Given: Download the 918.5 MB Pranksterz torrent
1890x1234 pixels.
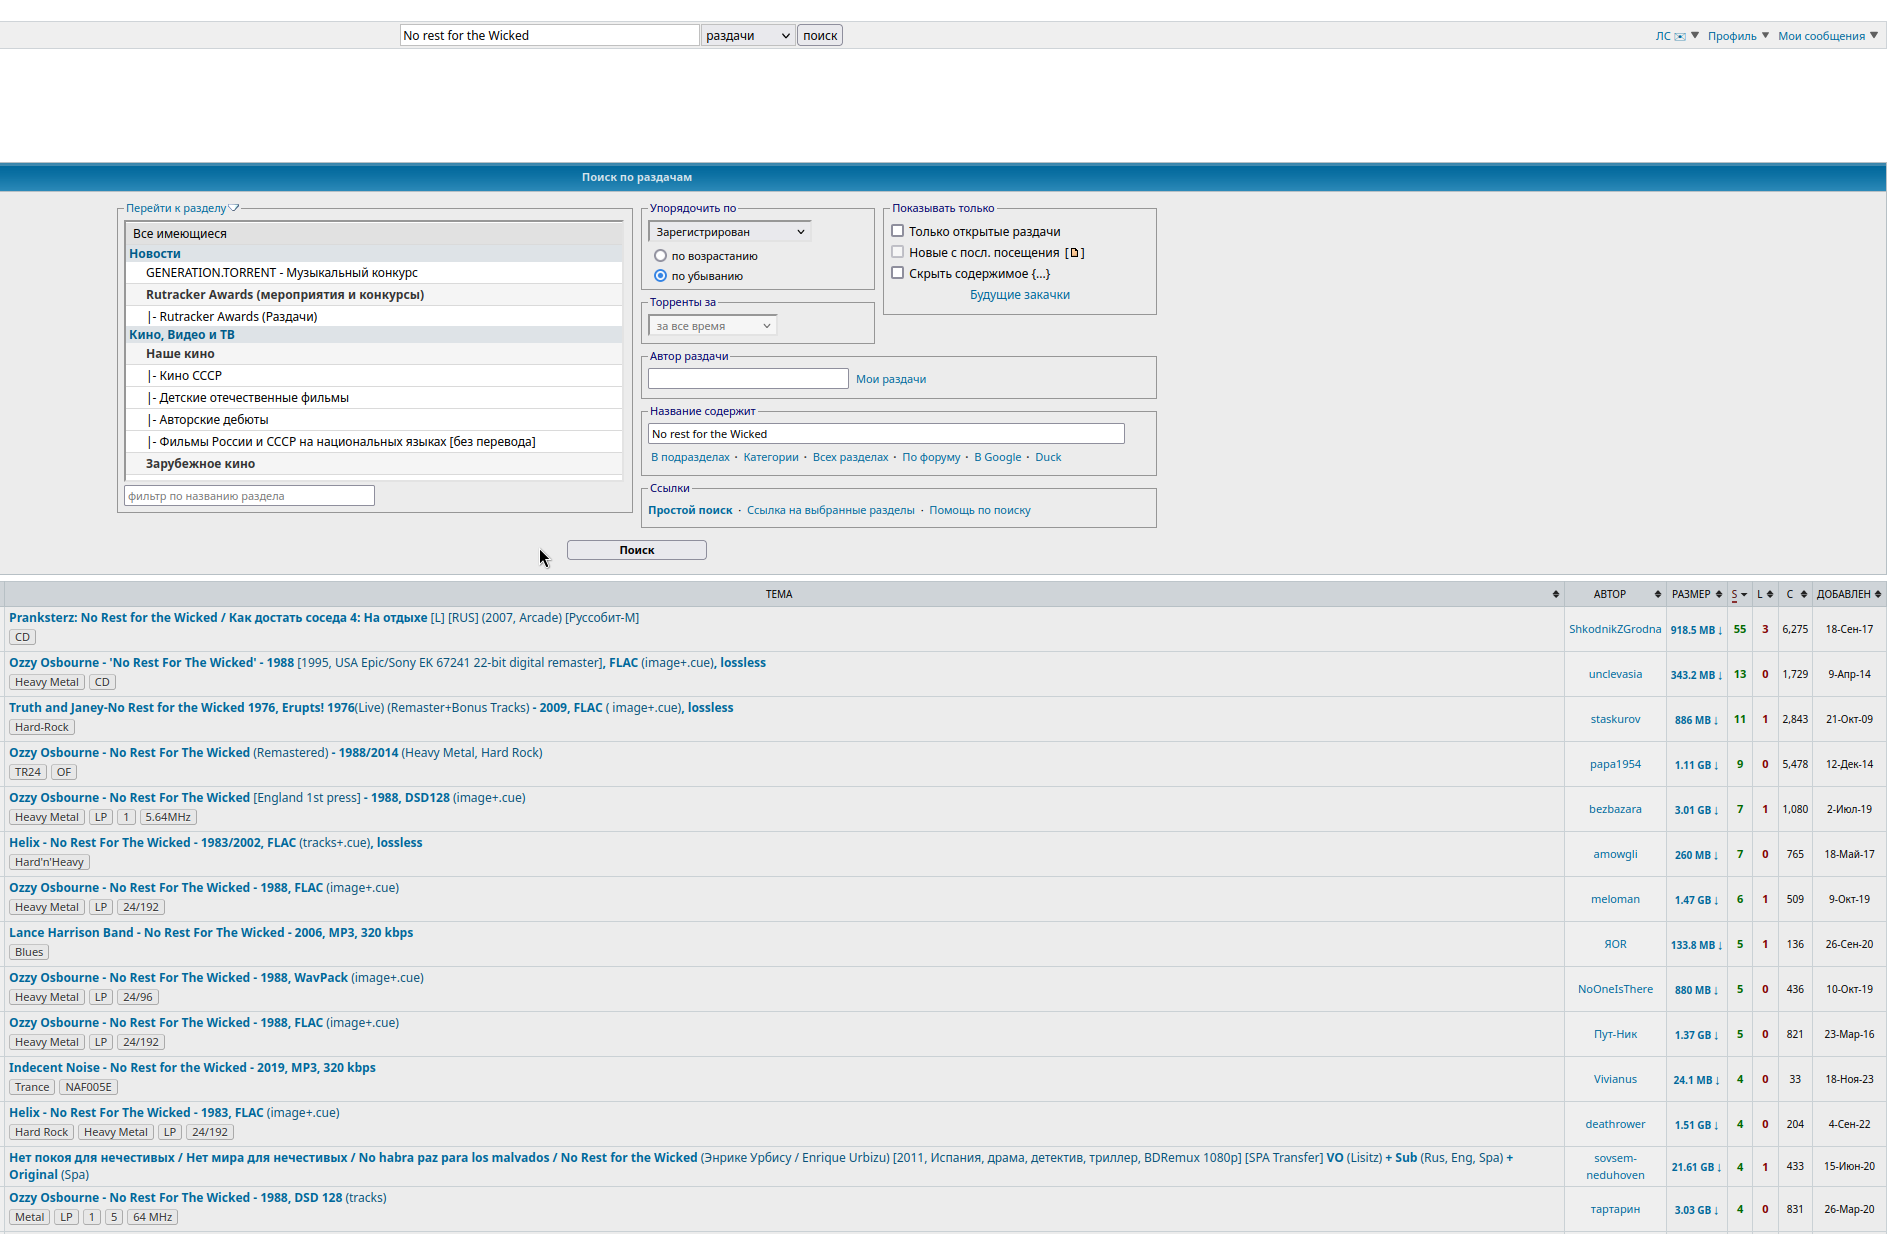Looking at the screenshot, I should click(1696, 630).
